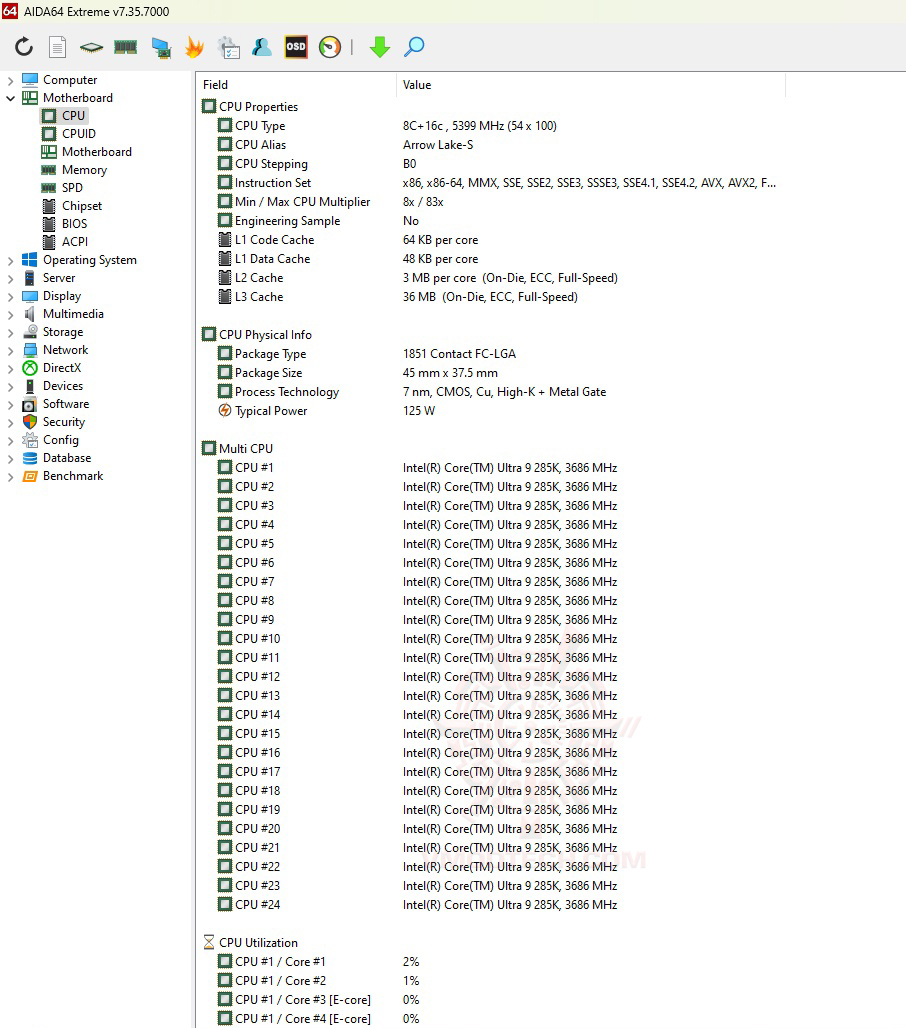Click the Refresh toolbar icon
906x1028 pixels.
coord(24,47)
